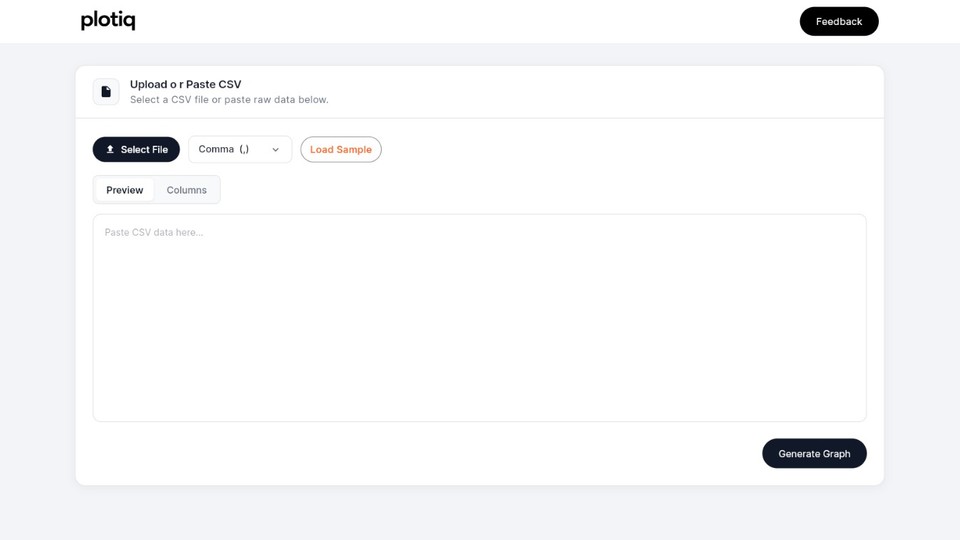This screenshot has width=960, height=540.
Task: Click the plotiq logo
Action: click(108, 21)
